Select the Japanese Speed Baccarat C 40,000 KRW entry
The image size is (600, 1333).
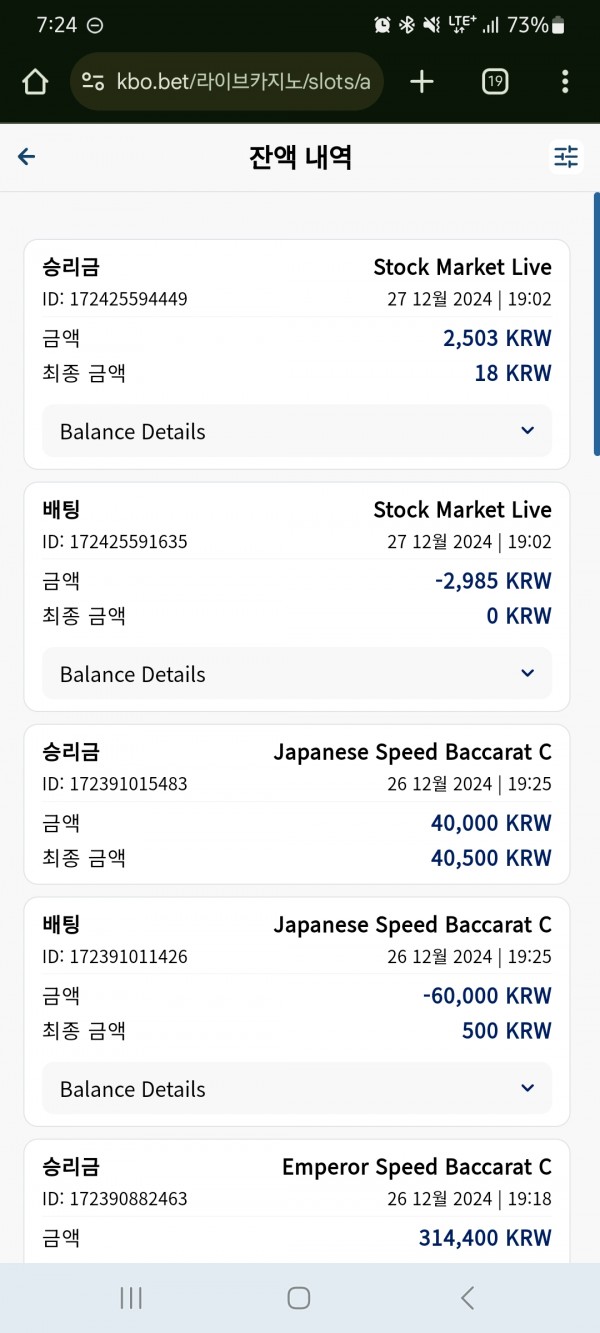[x=297, y=804]
